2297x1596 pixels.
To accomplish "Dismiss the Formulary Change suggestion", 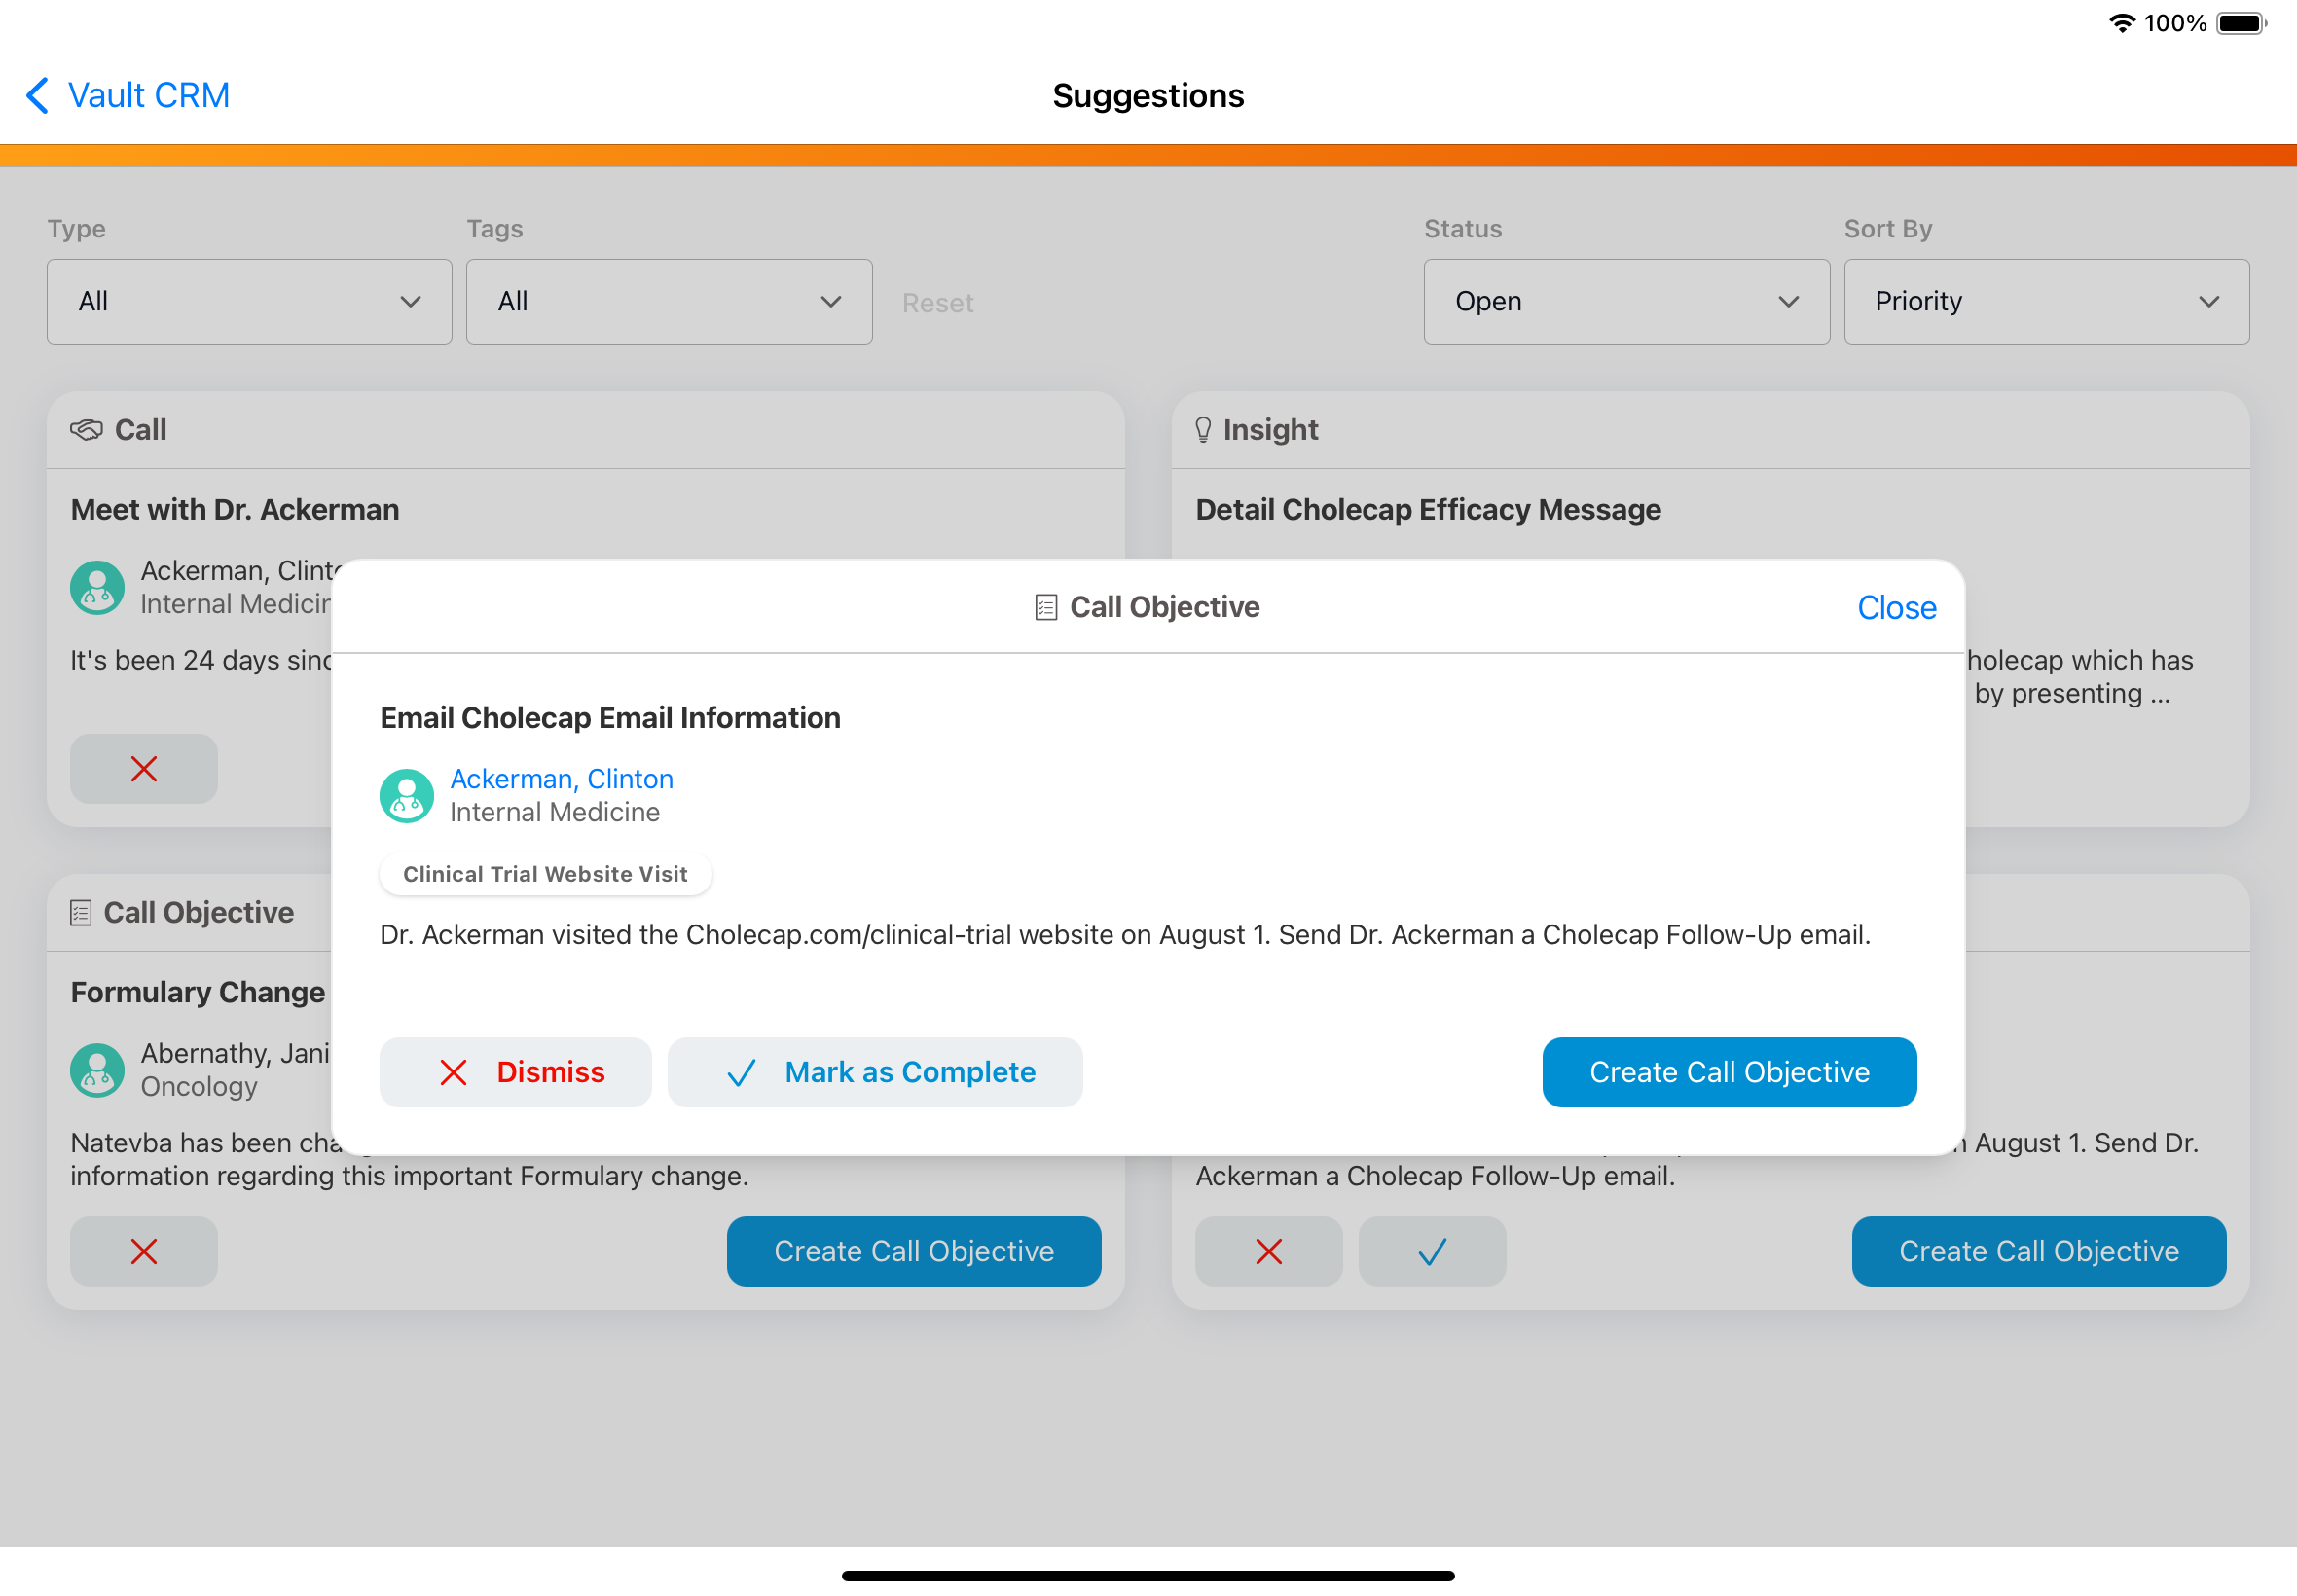I will (144, 1251).
